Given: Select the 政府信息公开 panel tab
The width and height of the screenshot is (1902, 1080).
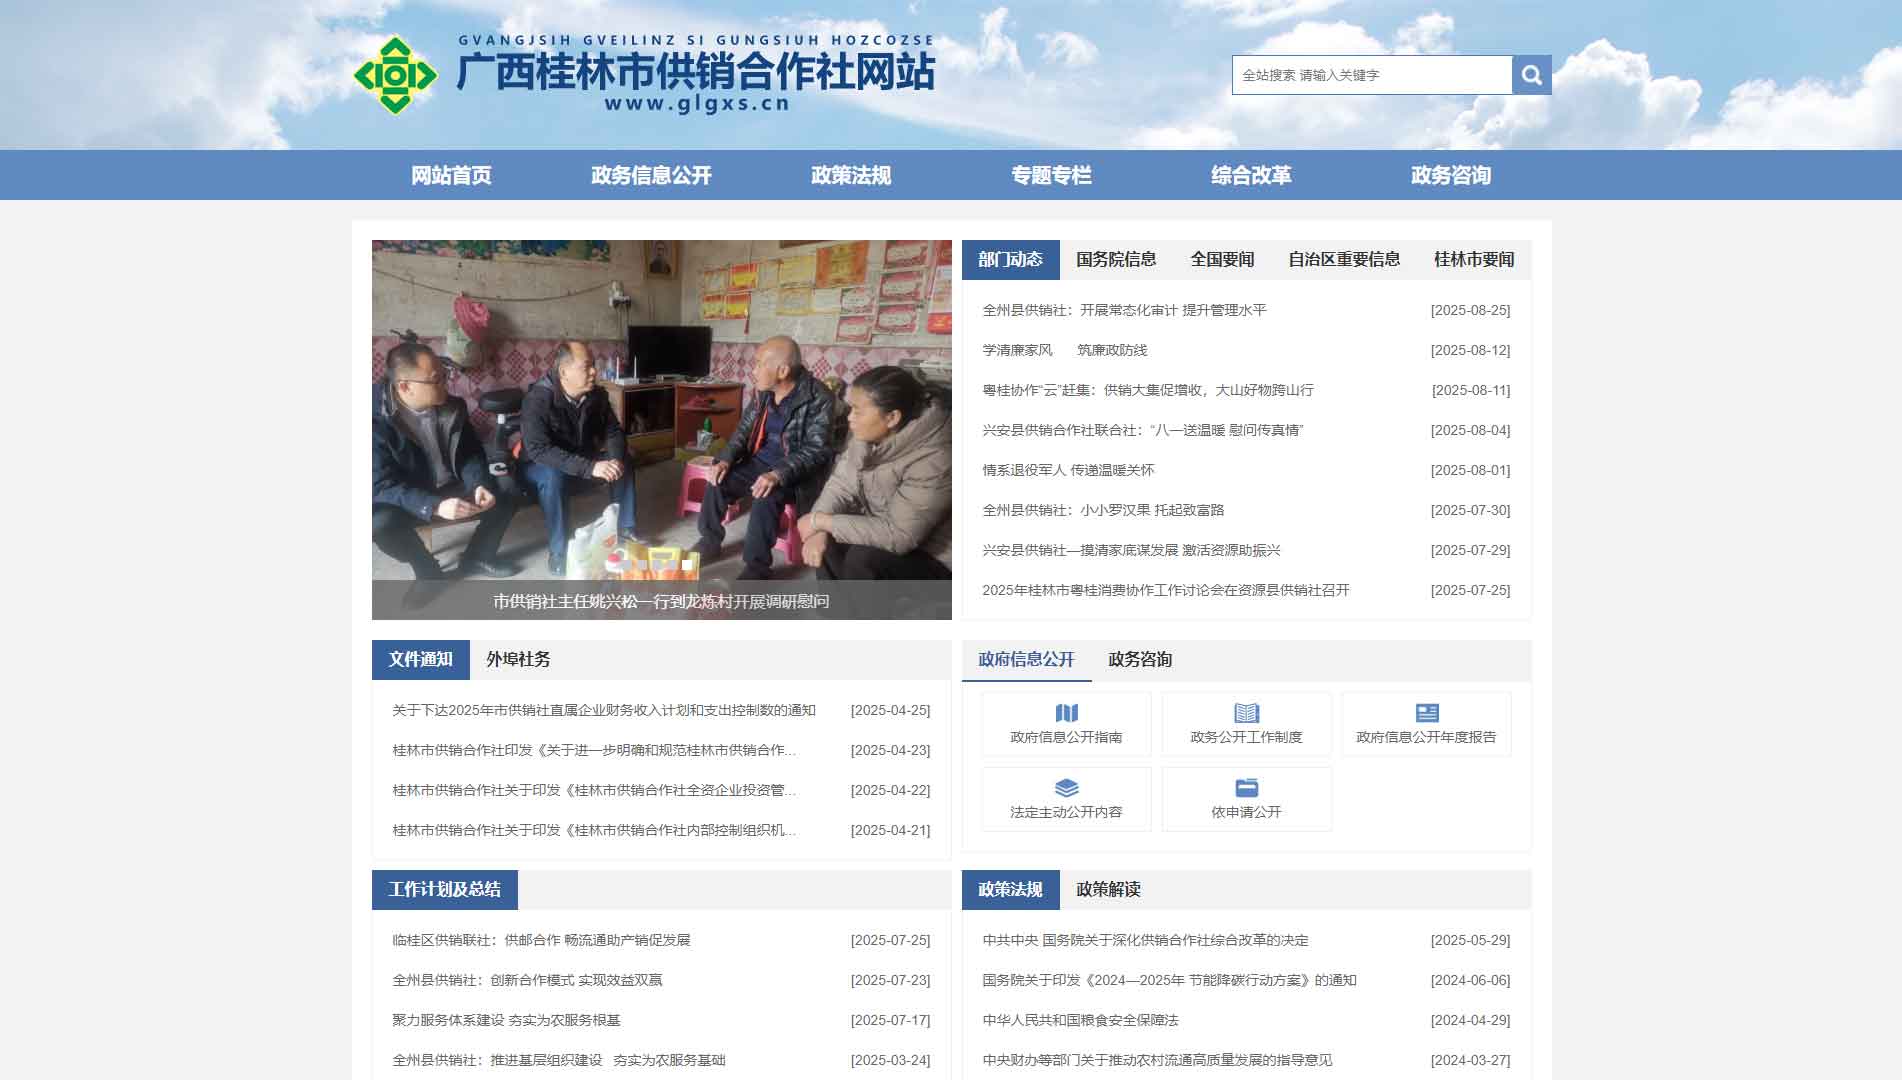Looking at the screenshot, I should pos(1026,660).
